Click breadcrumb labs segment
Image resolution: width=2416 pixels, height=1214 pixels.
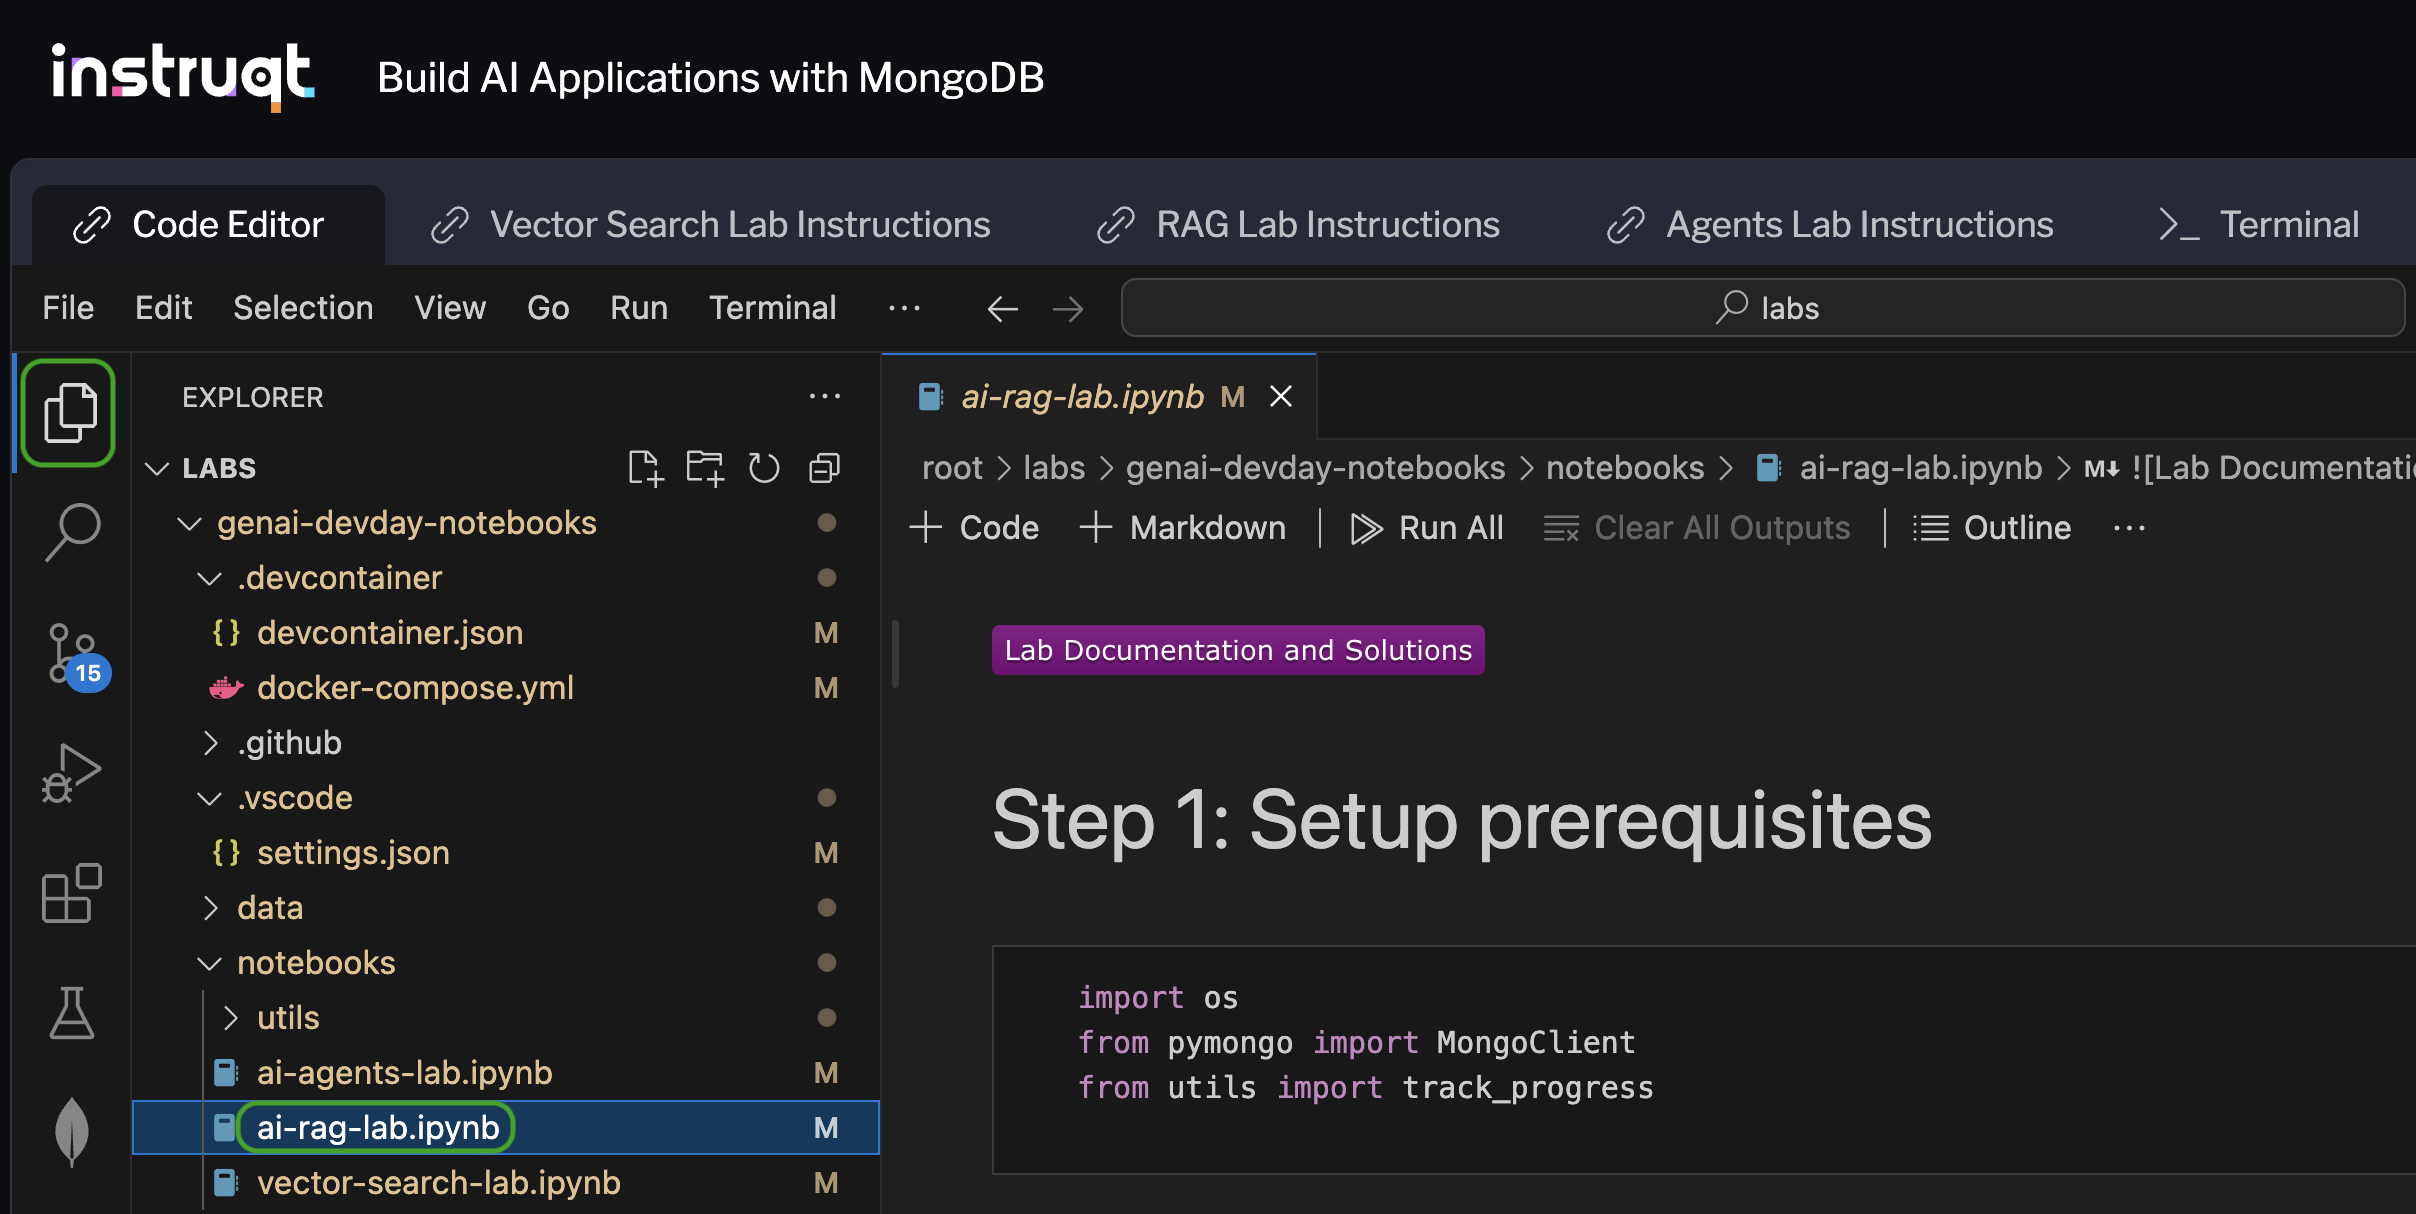(1054, 468)
